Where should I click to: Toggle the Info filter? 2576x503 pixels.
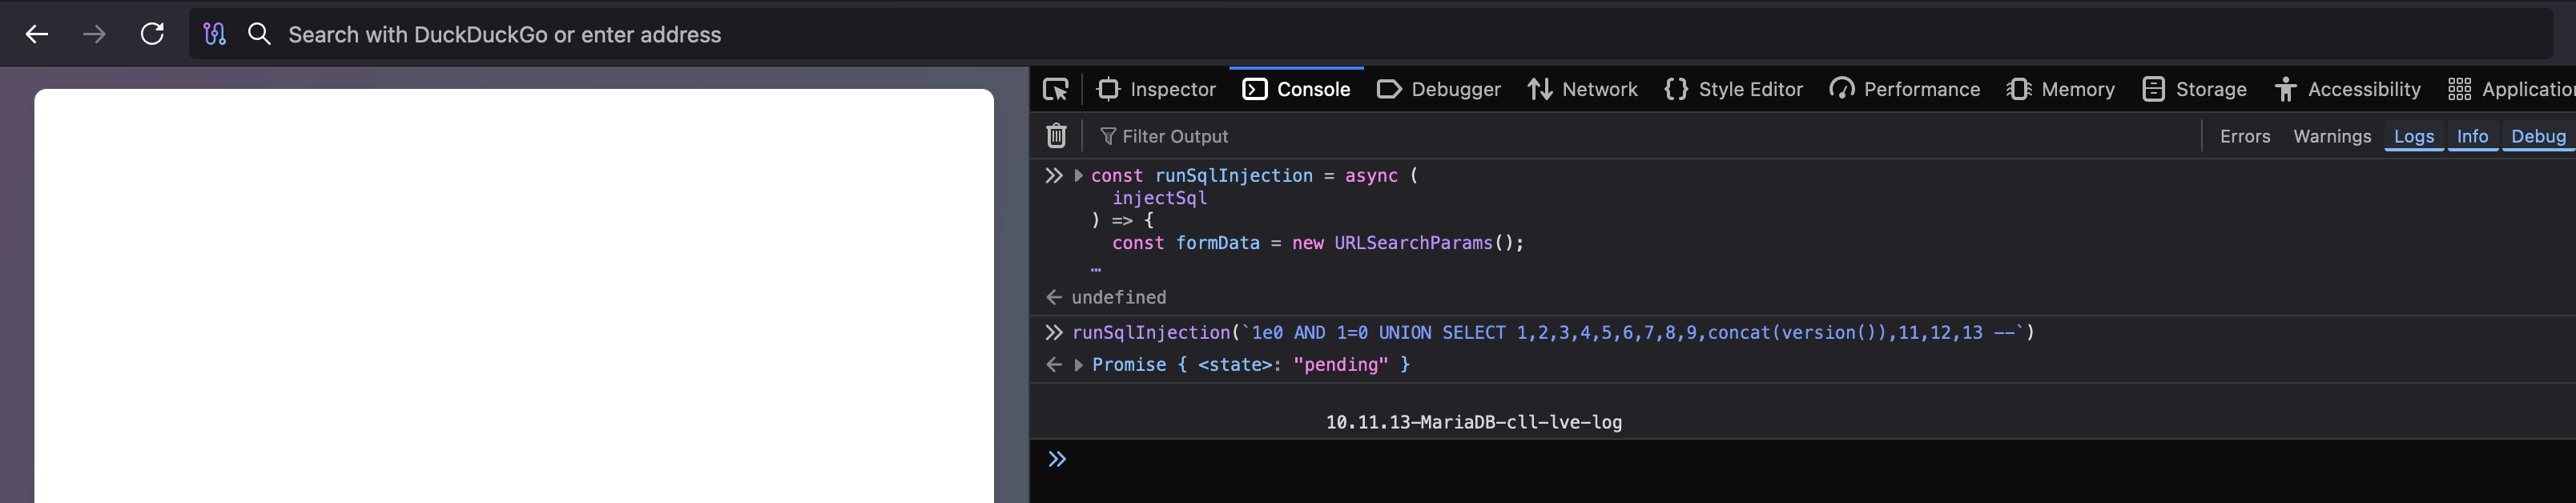pyautogui.click(x=2472, y=137)
